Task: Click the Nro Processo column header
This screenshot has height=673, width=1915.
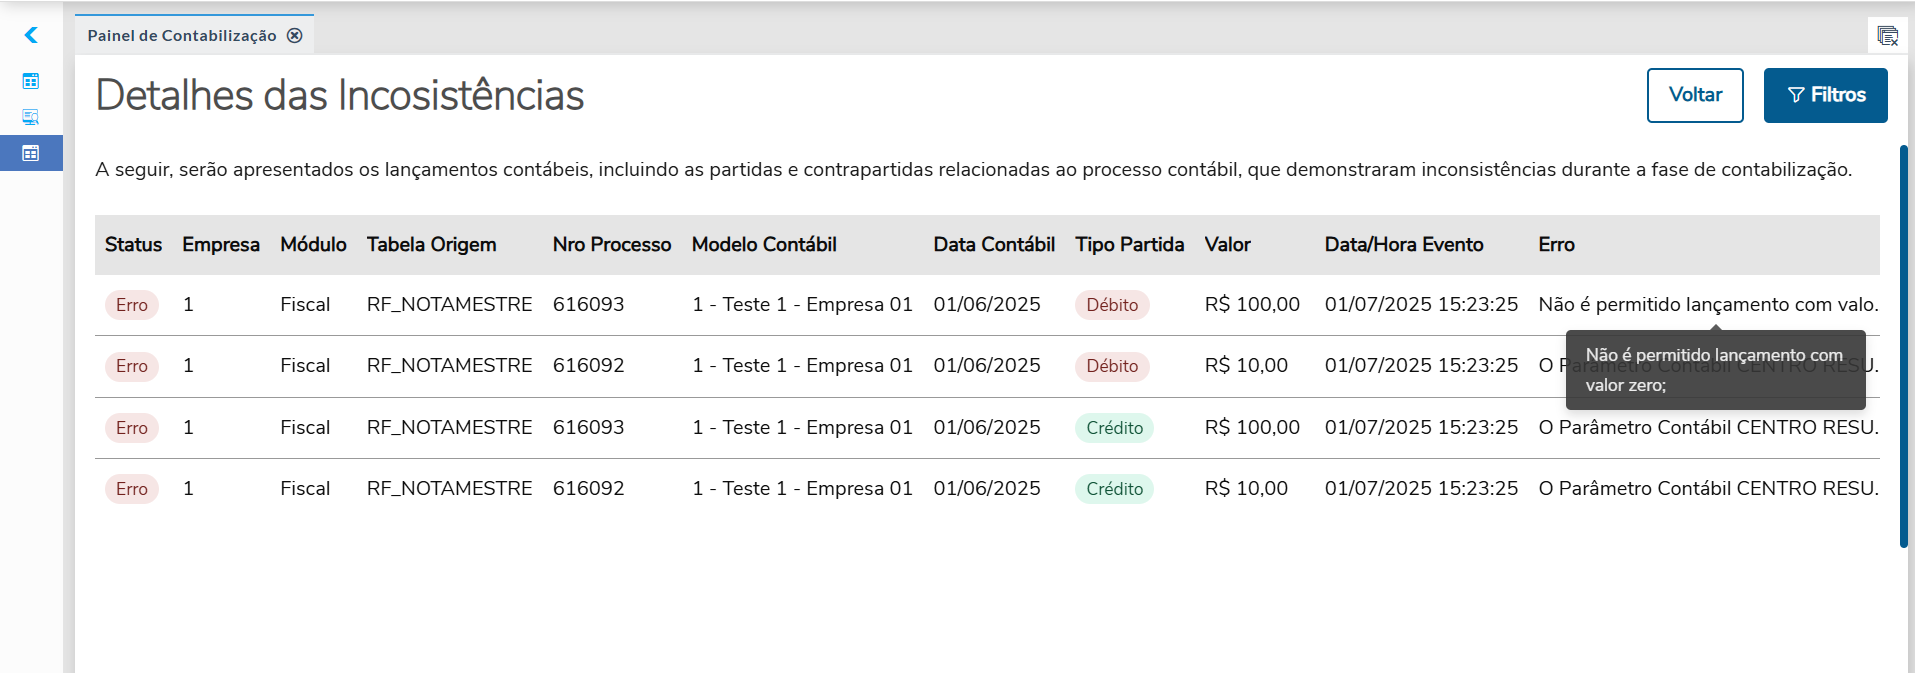Action: coord(611,245)
